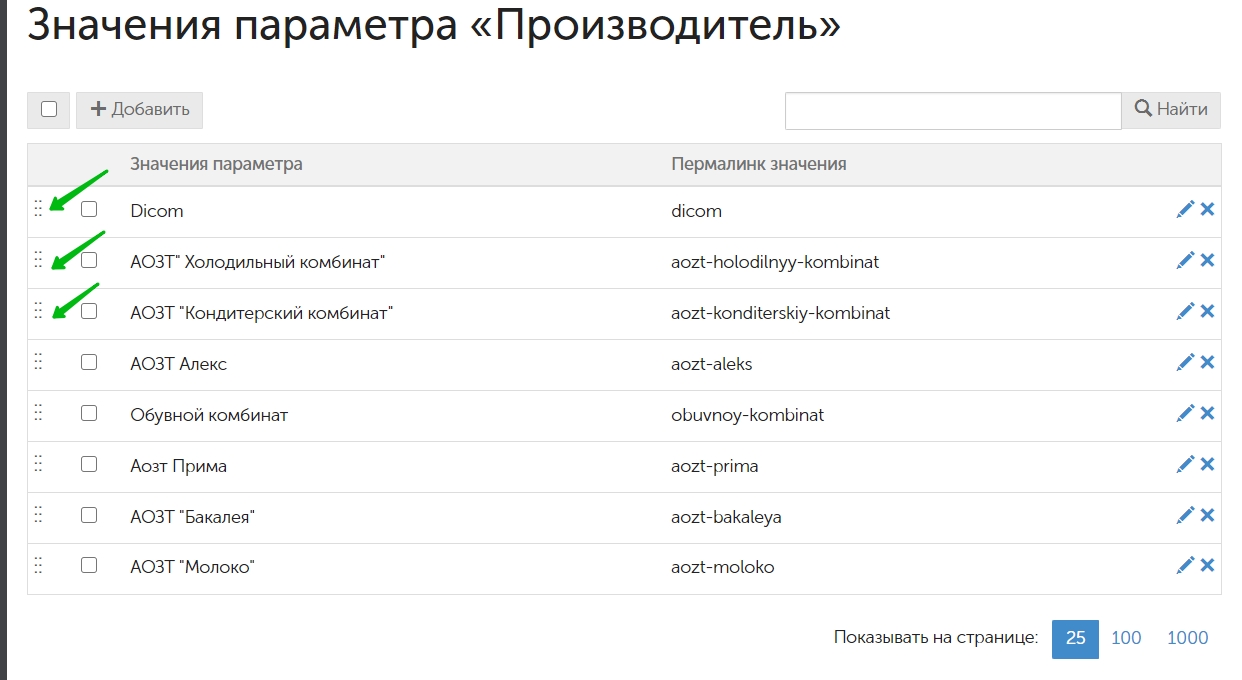Check the Dicom row checkbox
Screen dimensions: 1242x680
(x=89, y=209)
